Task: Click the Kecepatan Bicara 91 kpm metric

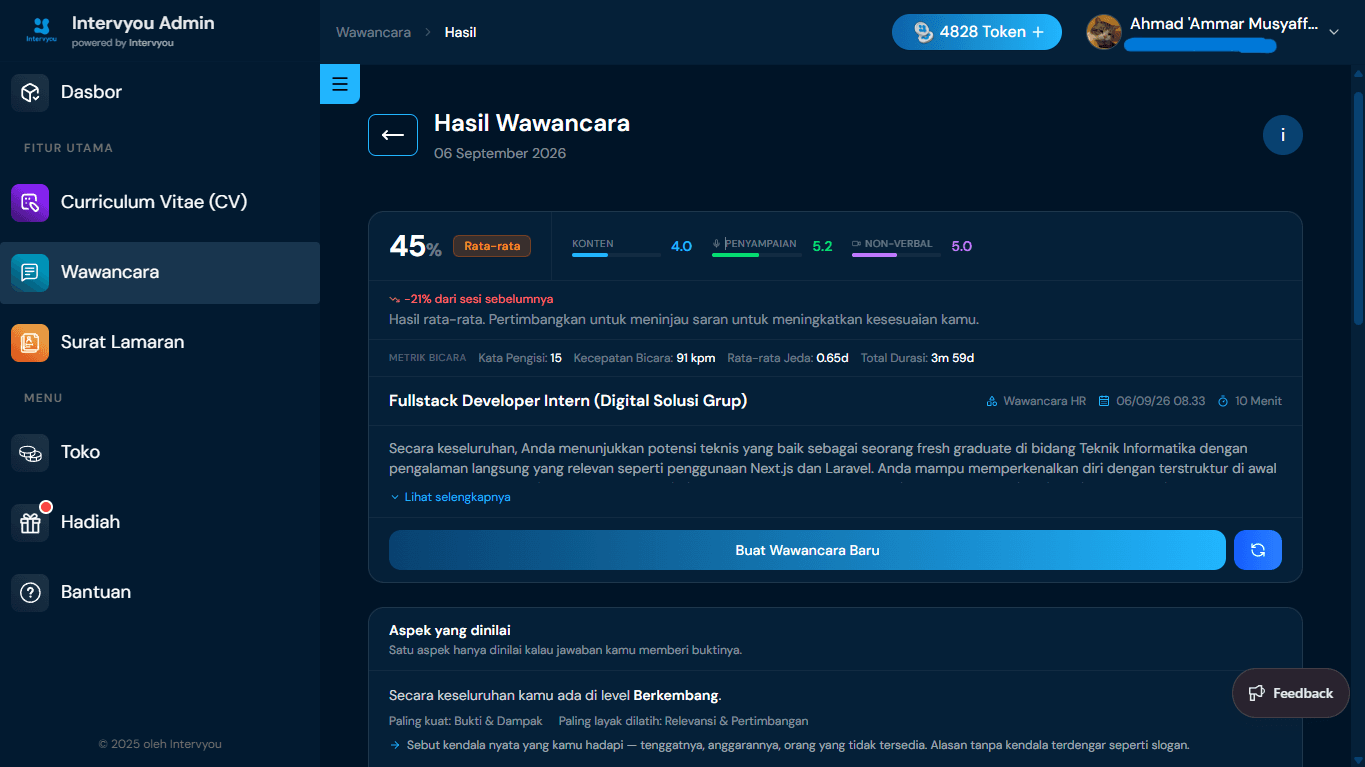Action: pos(644,358)
